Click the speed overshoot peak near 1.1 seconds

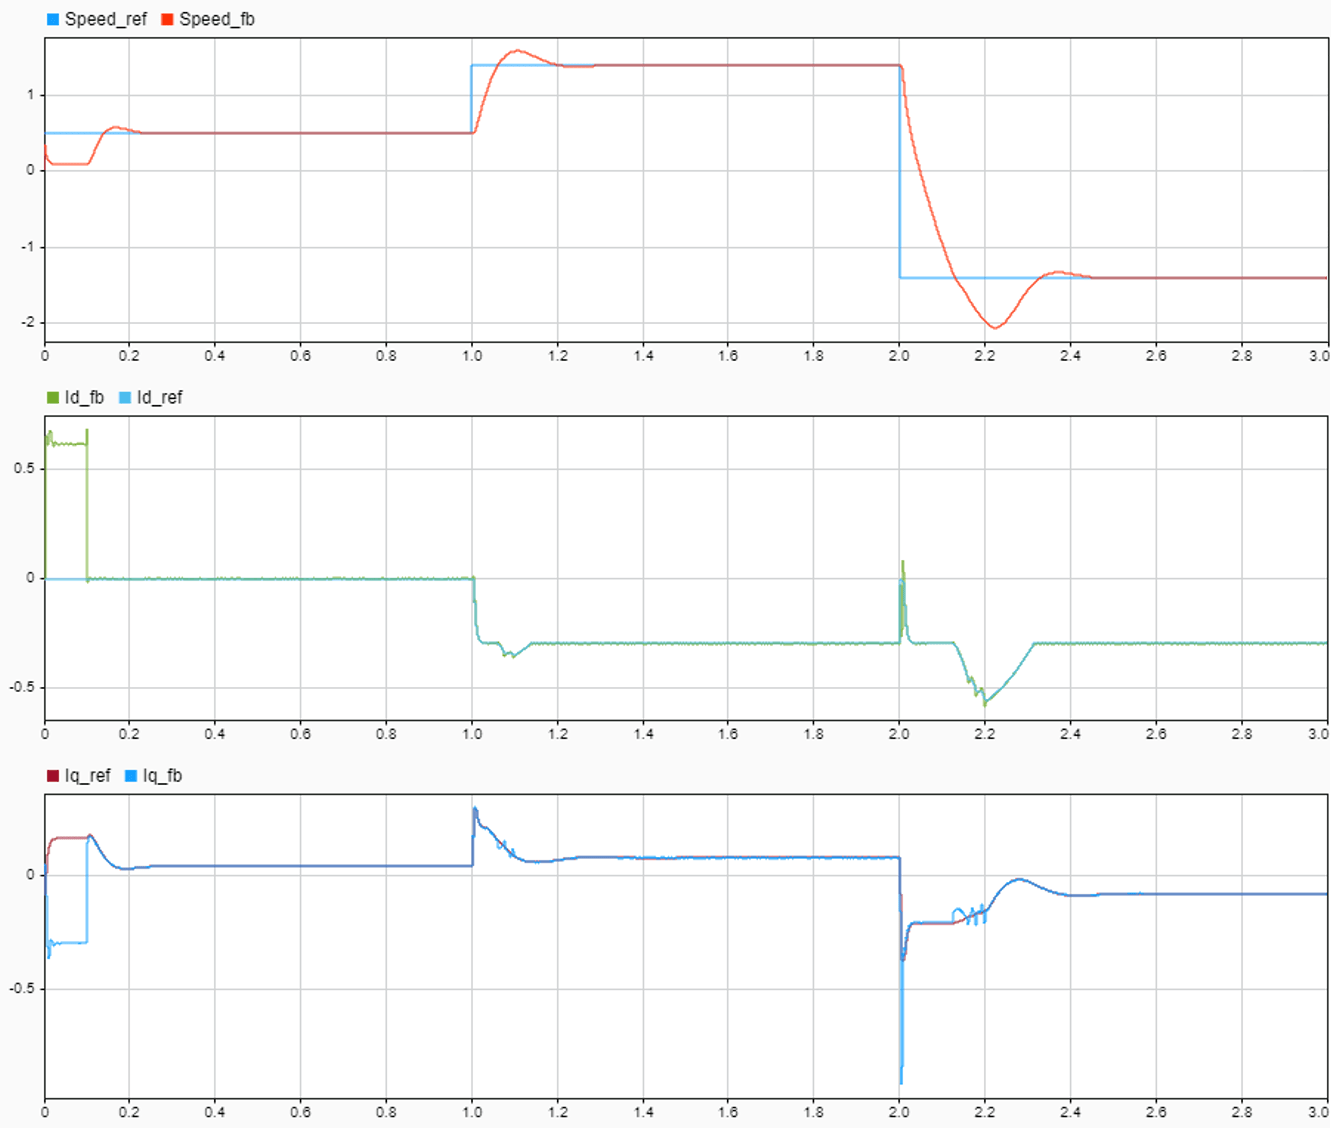[x=516, y=50]
